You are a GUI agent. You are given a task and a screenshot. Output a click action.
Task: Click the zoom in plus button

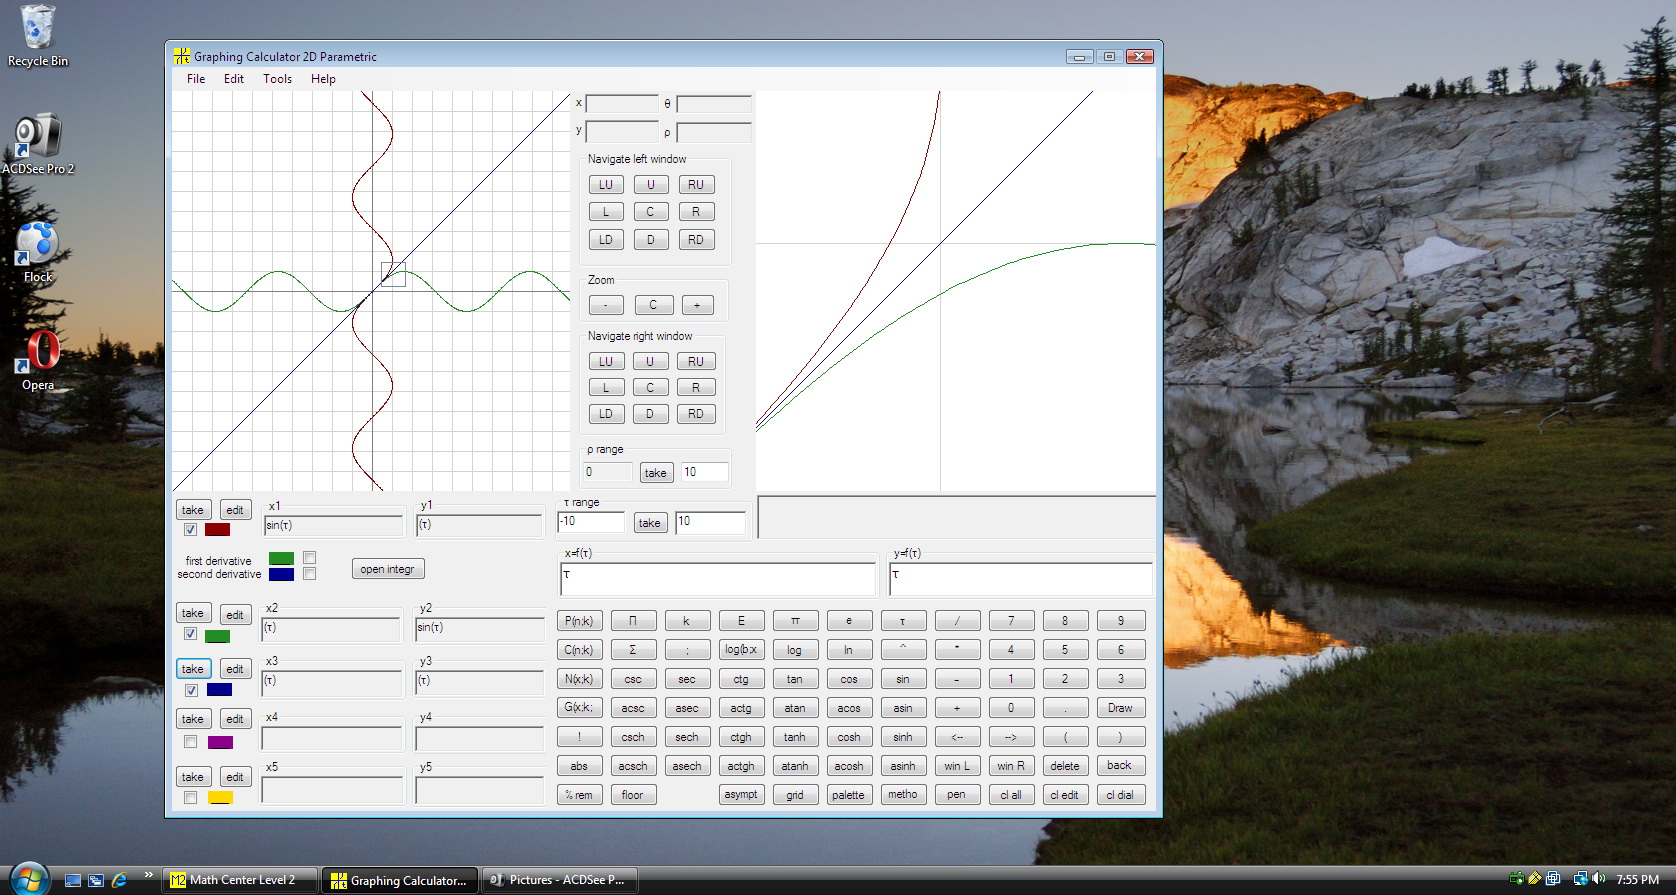coord(697,305)
